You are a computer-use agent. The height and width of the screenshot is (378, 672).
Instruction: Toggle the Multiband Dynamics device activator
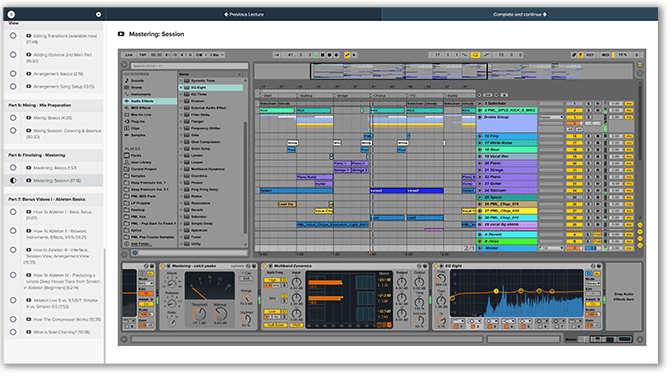pos(265,266)
